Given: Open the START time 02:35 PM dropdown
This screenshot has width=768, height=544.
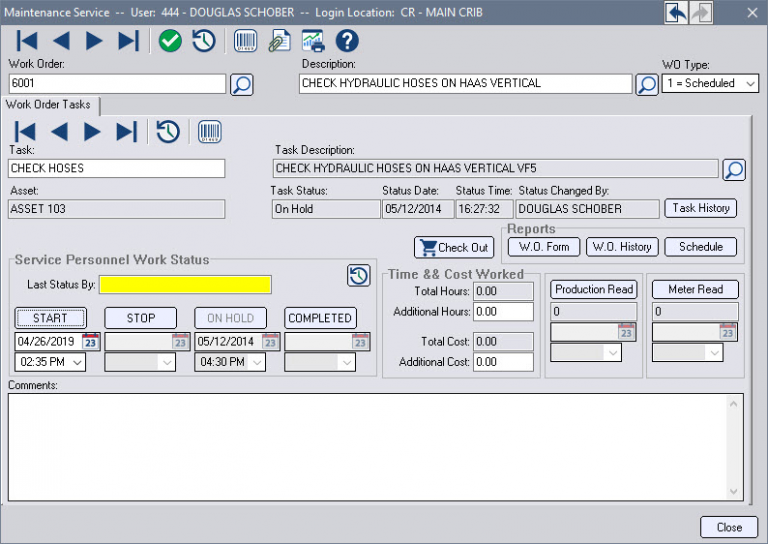Looking at the screenshot, I should (77, 362).
